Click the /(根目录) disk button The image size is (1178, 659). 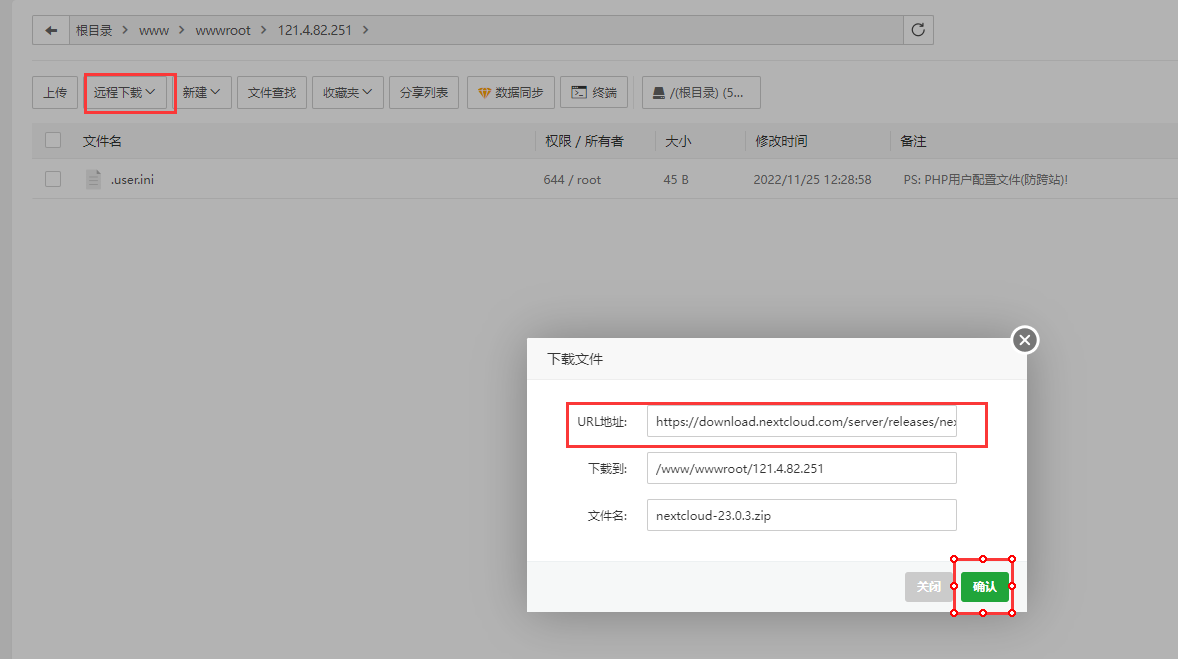pyautogui.click(x=701, y=92)
